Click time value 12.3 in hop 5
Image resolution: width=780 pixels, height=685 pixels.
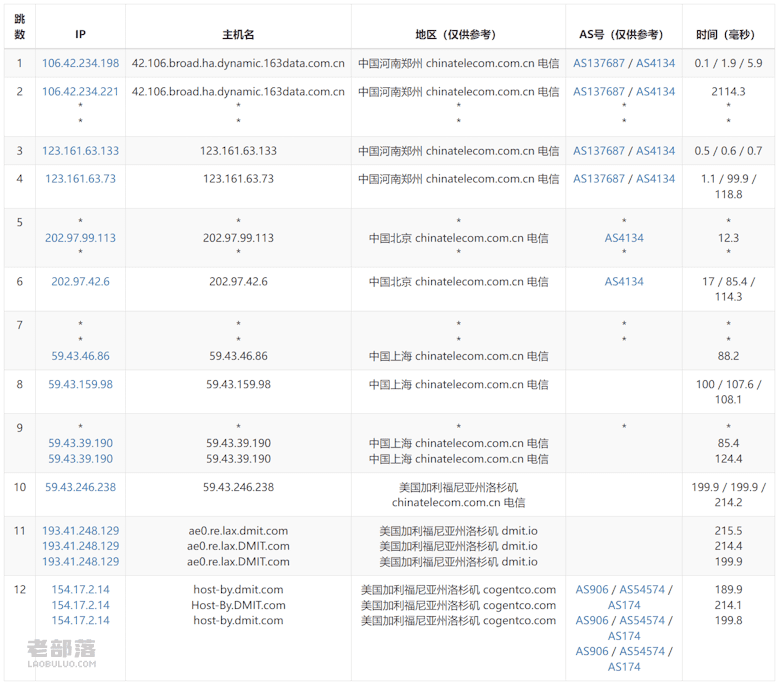(x=728, y=238)
